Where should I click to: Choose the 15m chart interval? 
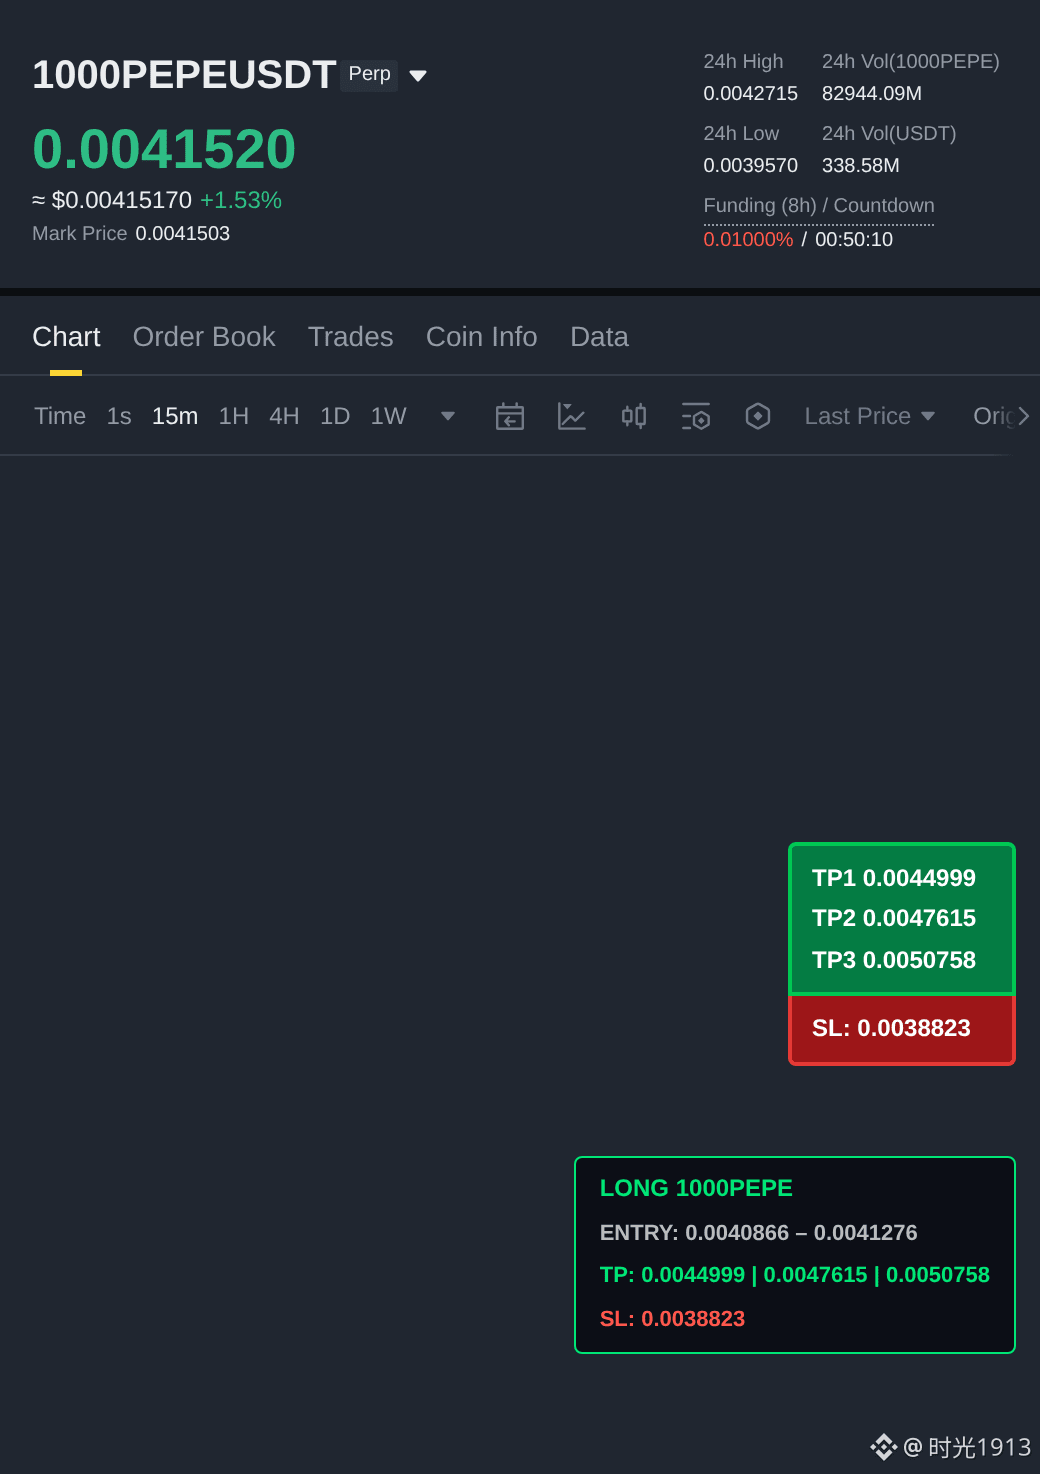(x=175, y=416)
